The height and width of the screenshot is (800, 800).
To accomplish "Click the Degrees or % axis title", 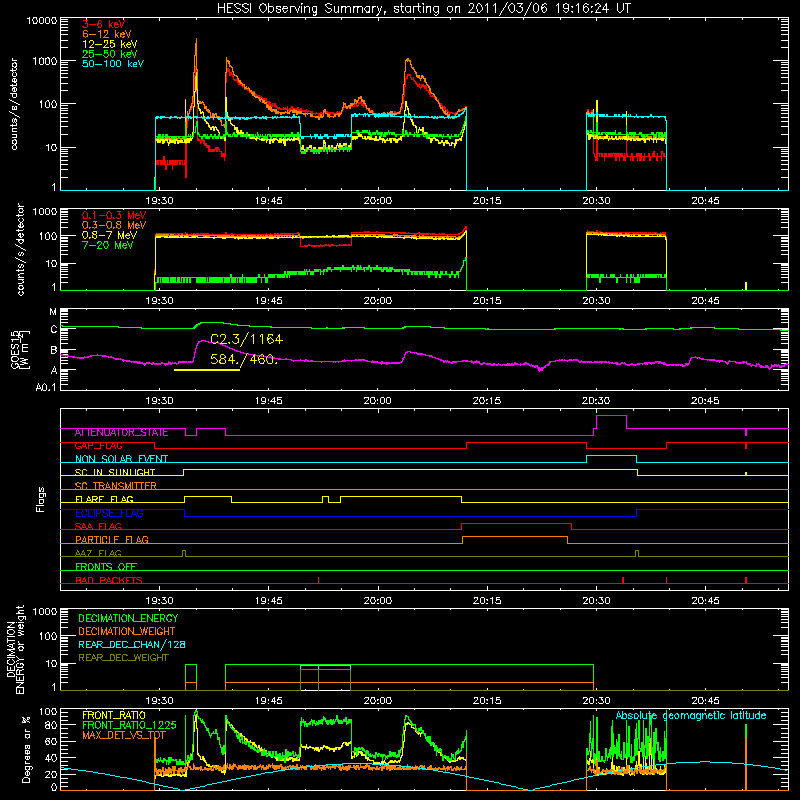I will (x=26, y=749).
